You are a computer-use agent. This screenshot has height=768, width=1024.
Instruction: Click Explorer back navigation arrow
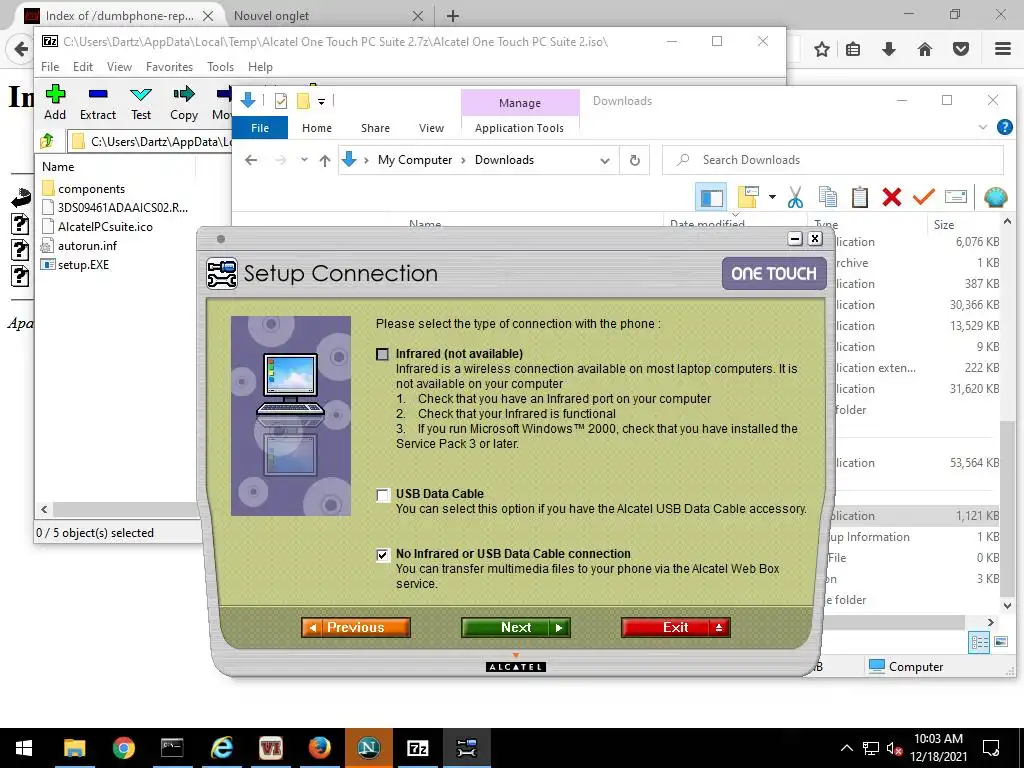click(x=251, y=160)
